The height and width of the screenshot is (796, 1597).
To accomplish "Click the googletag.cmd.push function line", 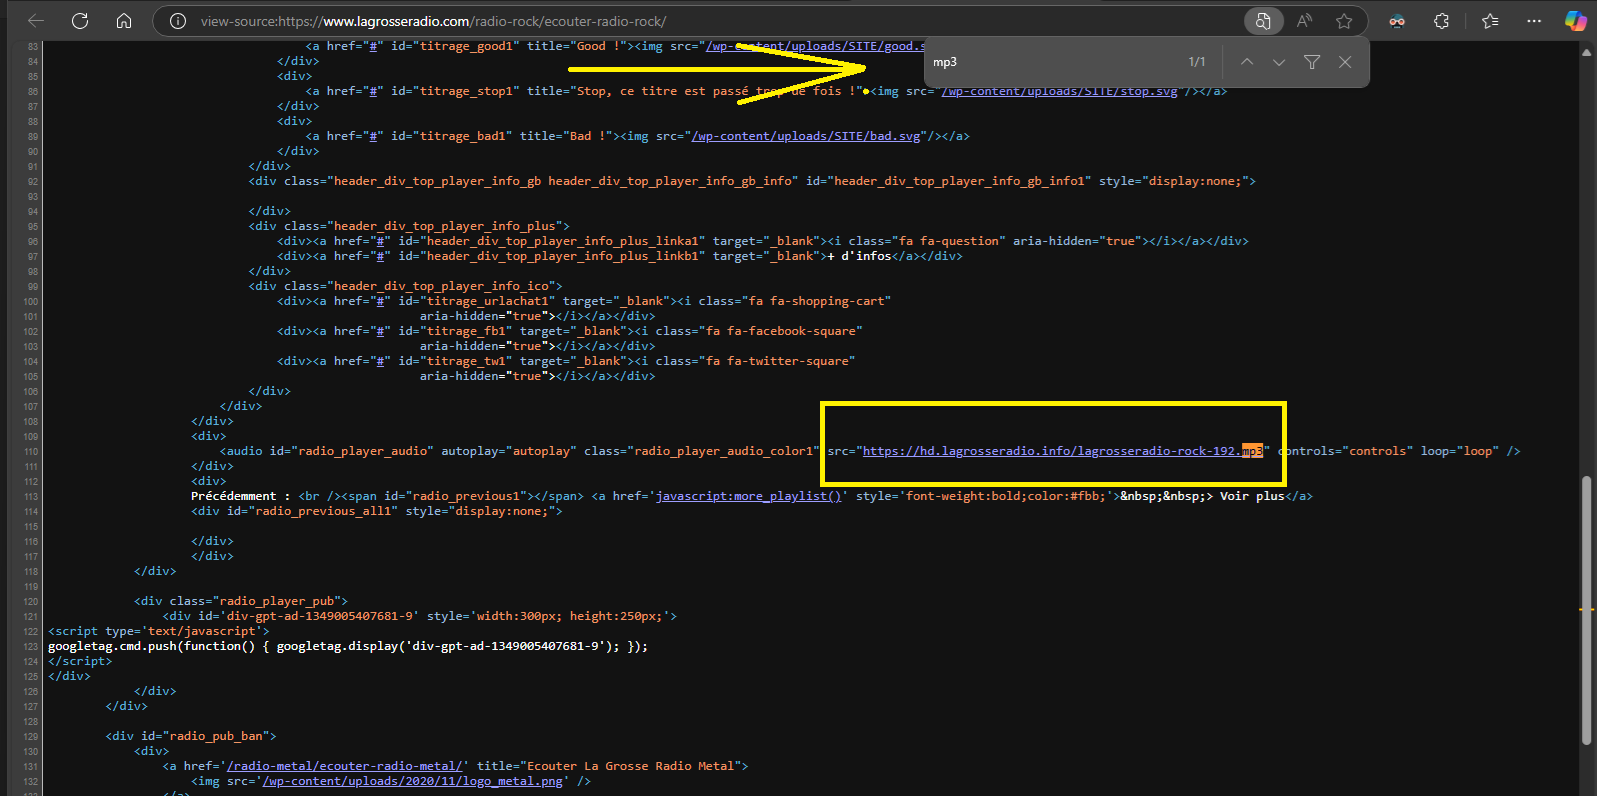I will point(348,646).
